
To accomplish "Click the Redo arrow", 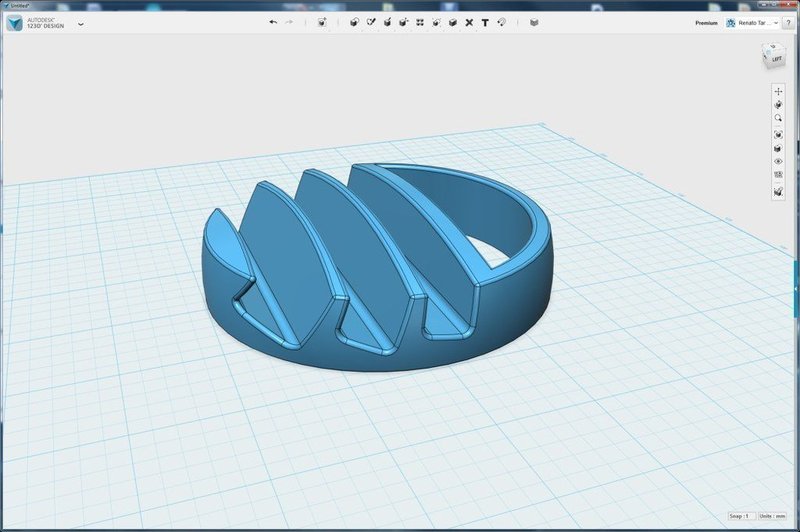I will [x=289, y=22].
